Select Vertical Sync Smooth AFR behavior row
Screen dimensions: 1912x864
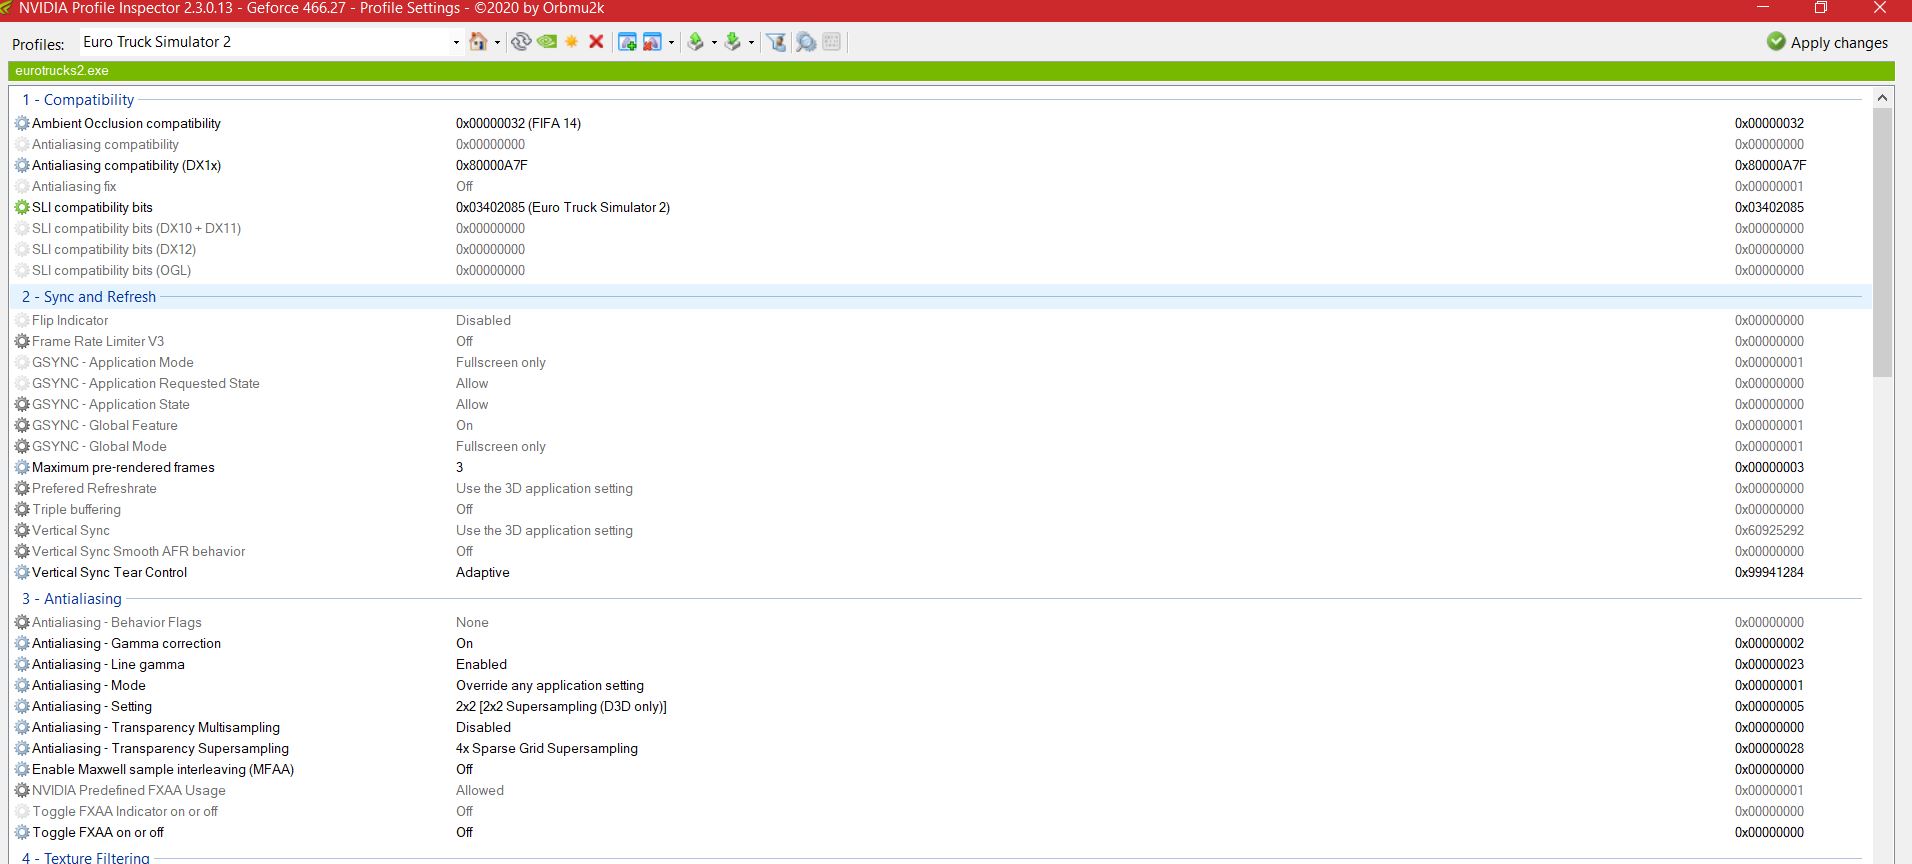940,552
